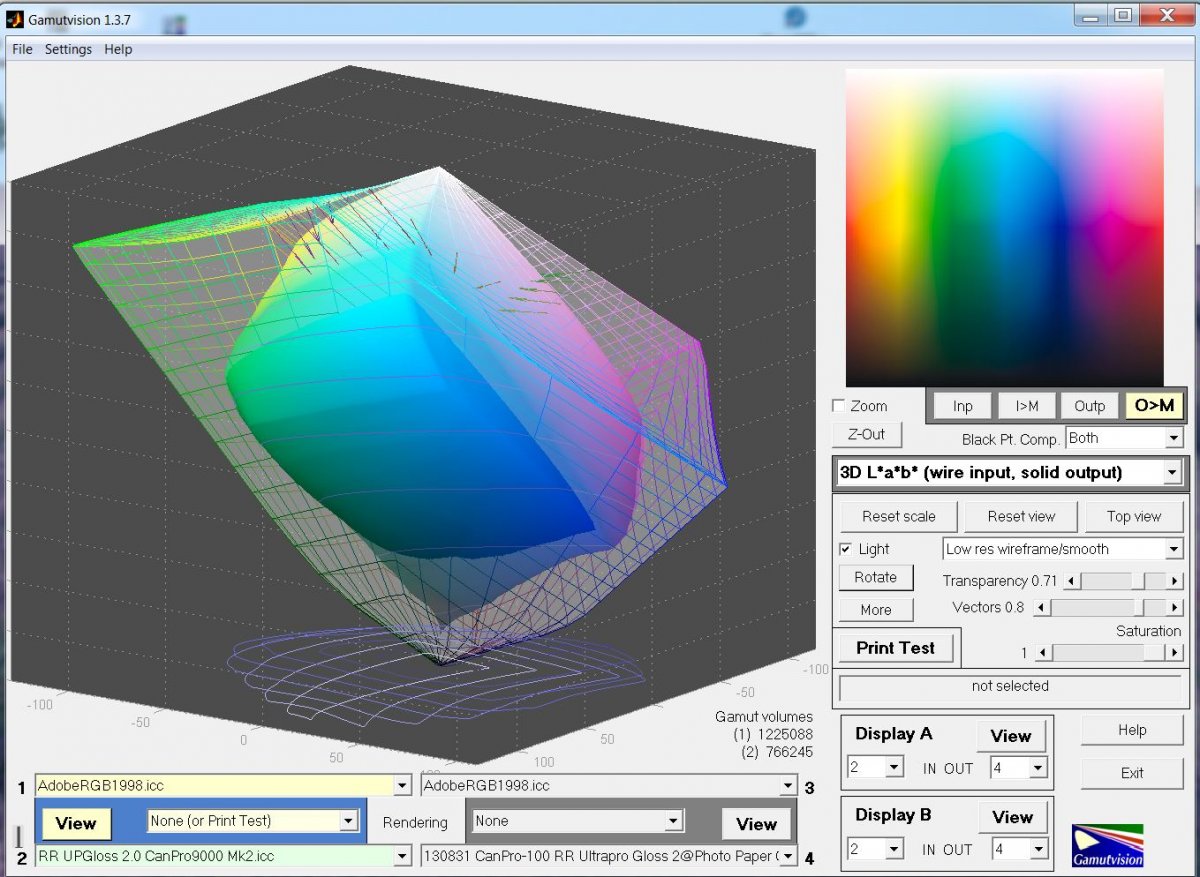Uncheck the Light checkbox

tap(846, 549)
